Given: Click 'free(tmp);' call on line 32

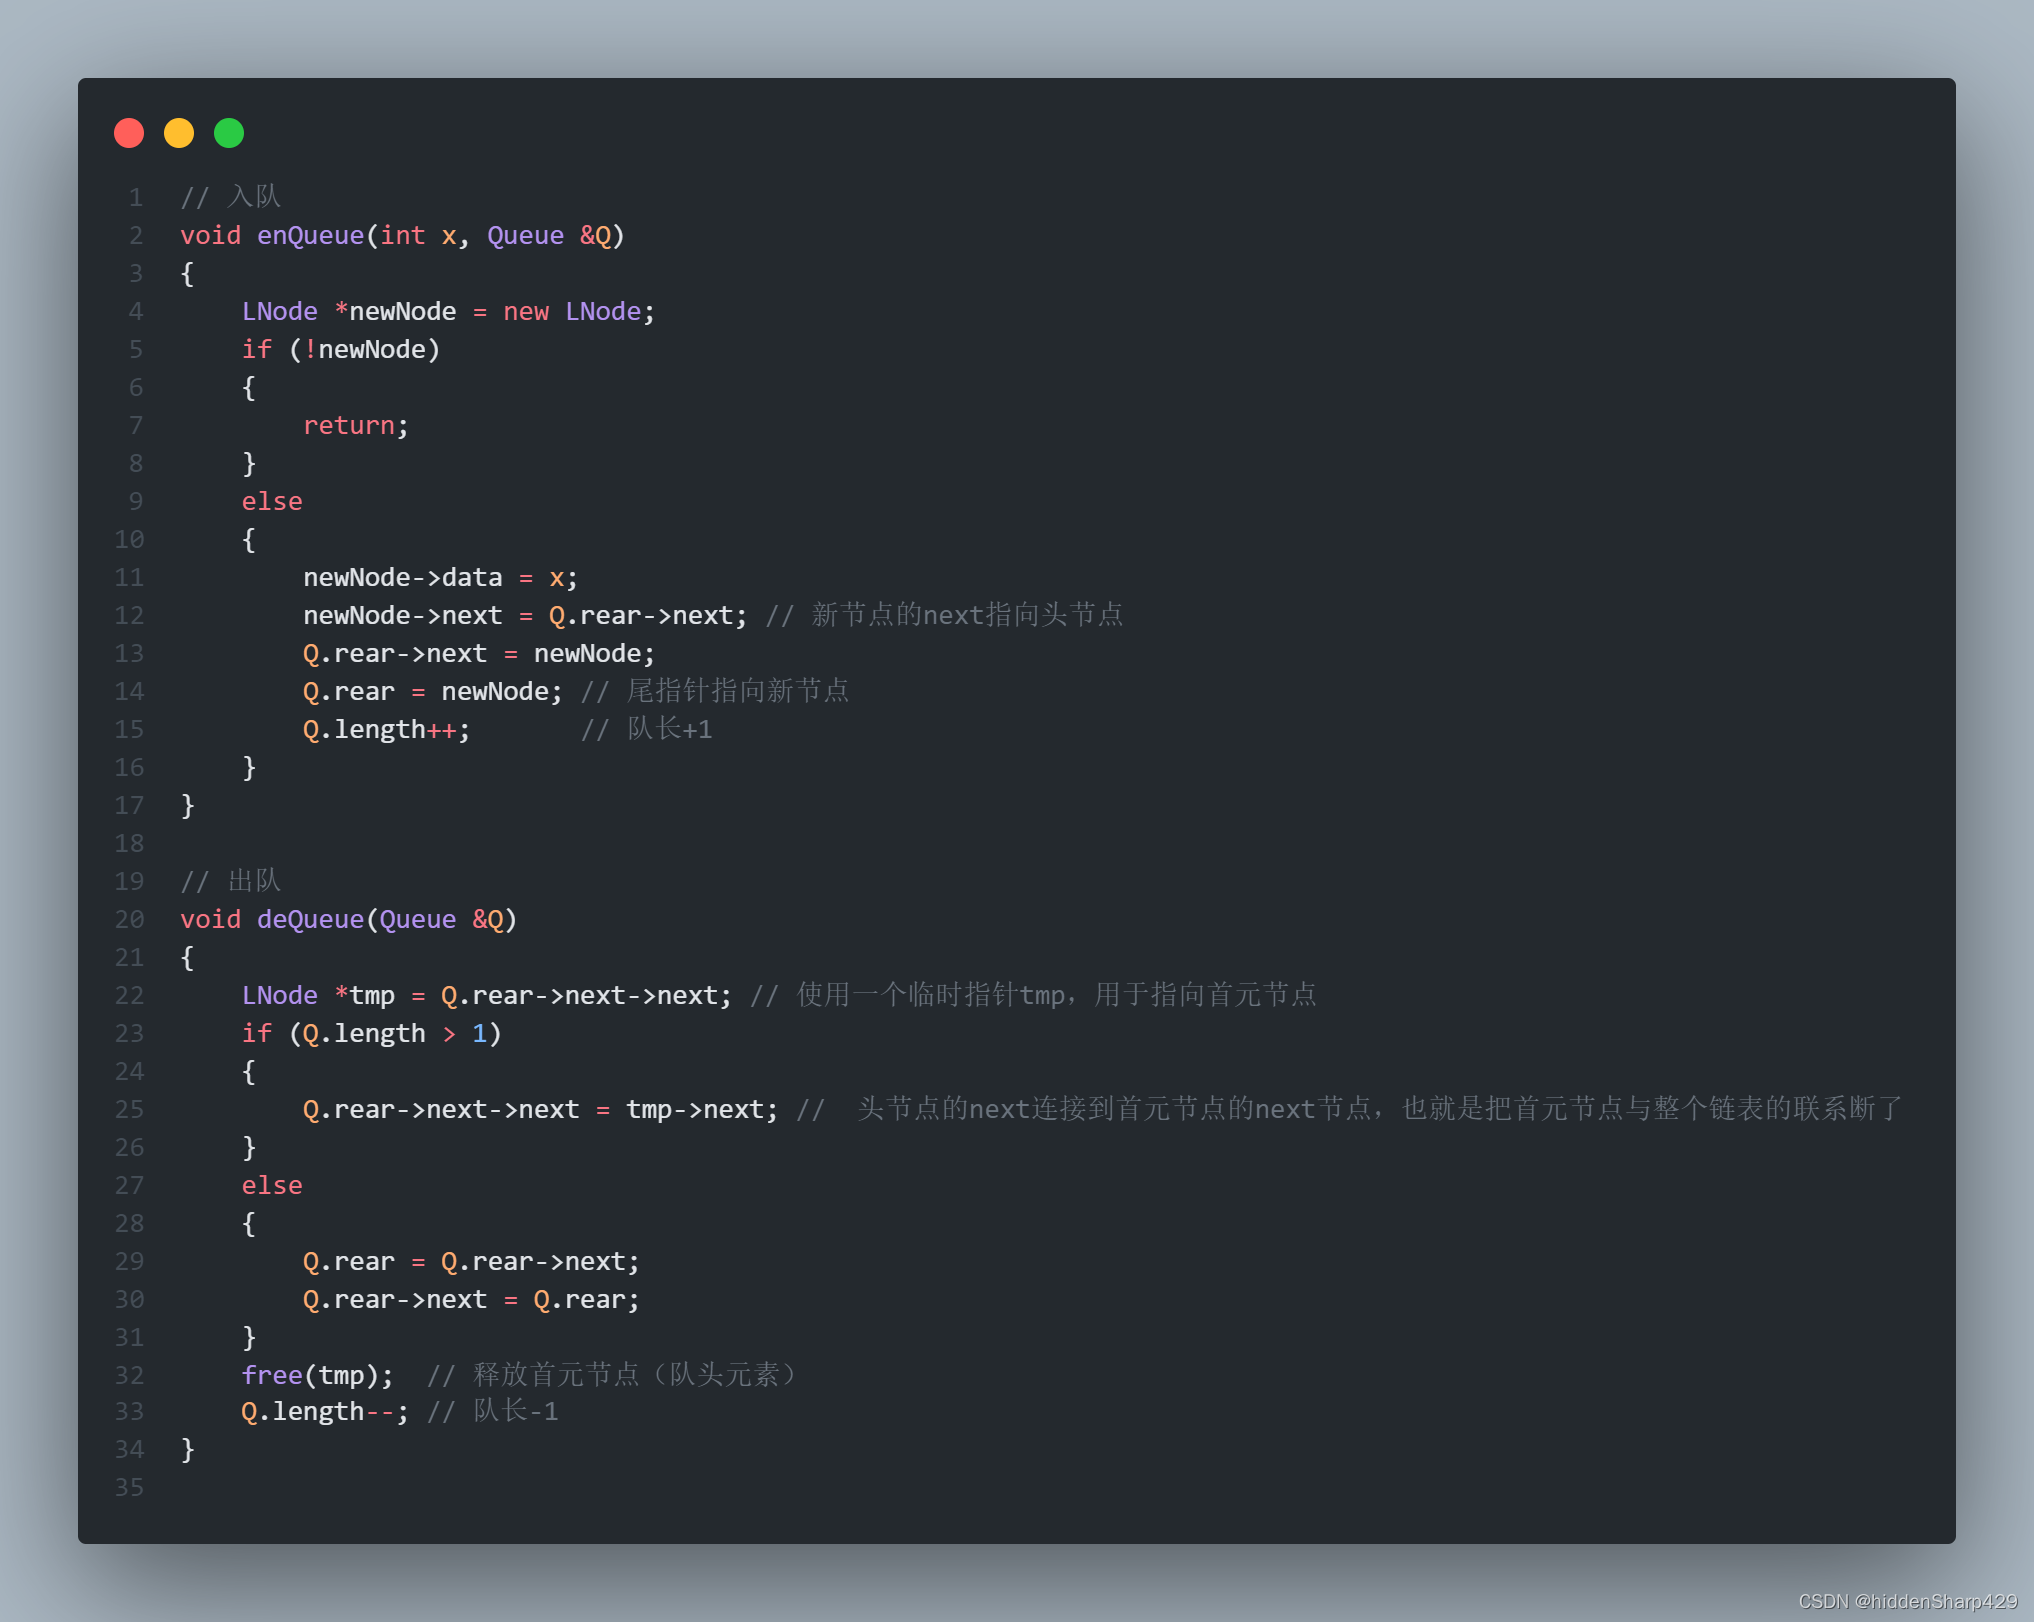Looking at the screenshot, I should [x=318, y=1376].
